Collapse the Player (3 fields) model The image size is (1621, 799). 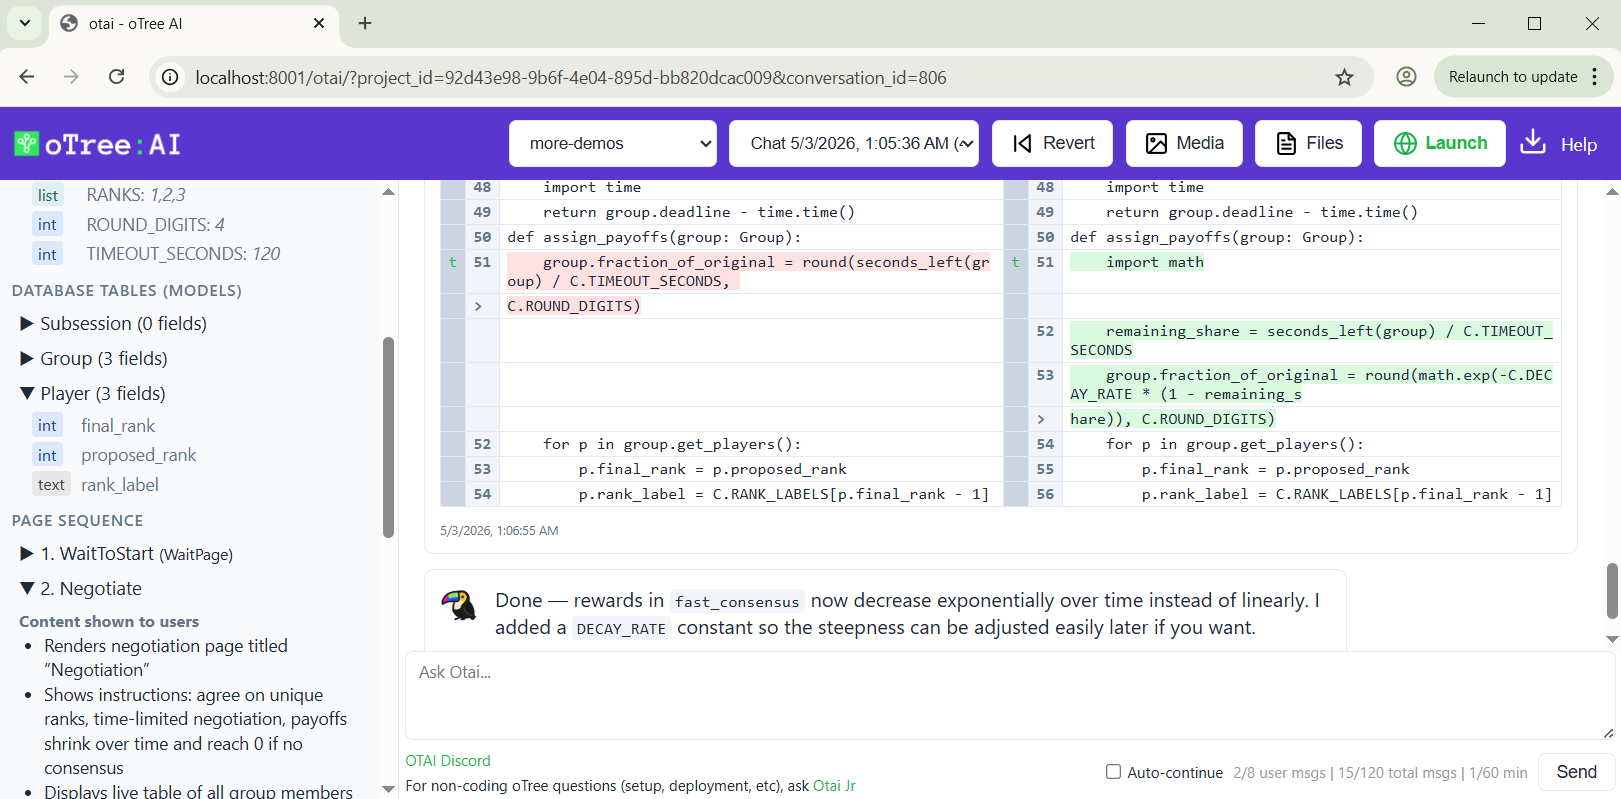(92, 394)
